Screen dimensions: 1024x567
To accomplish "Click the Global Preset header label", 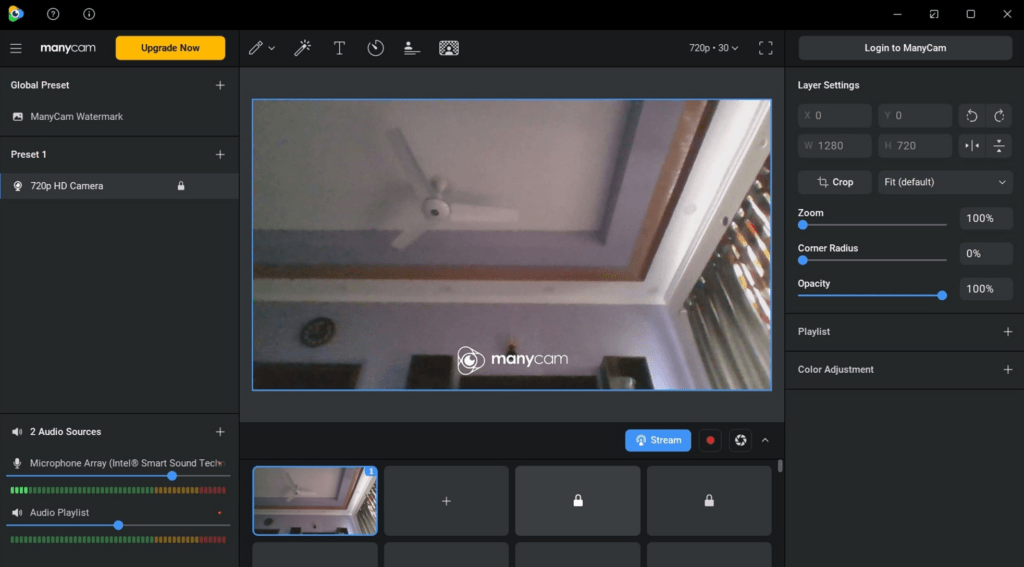I will click(40, 85).
